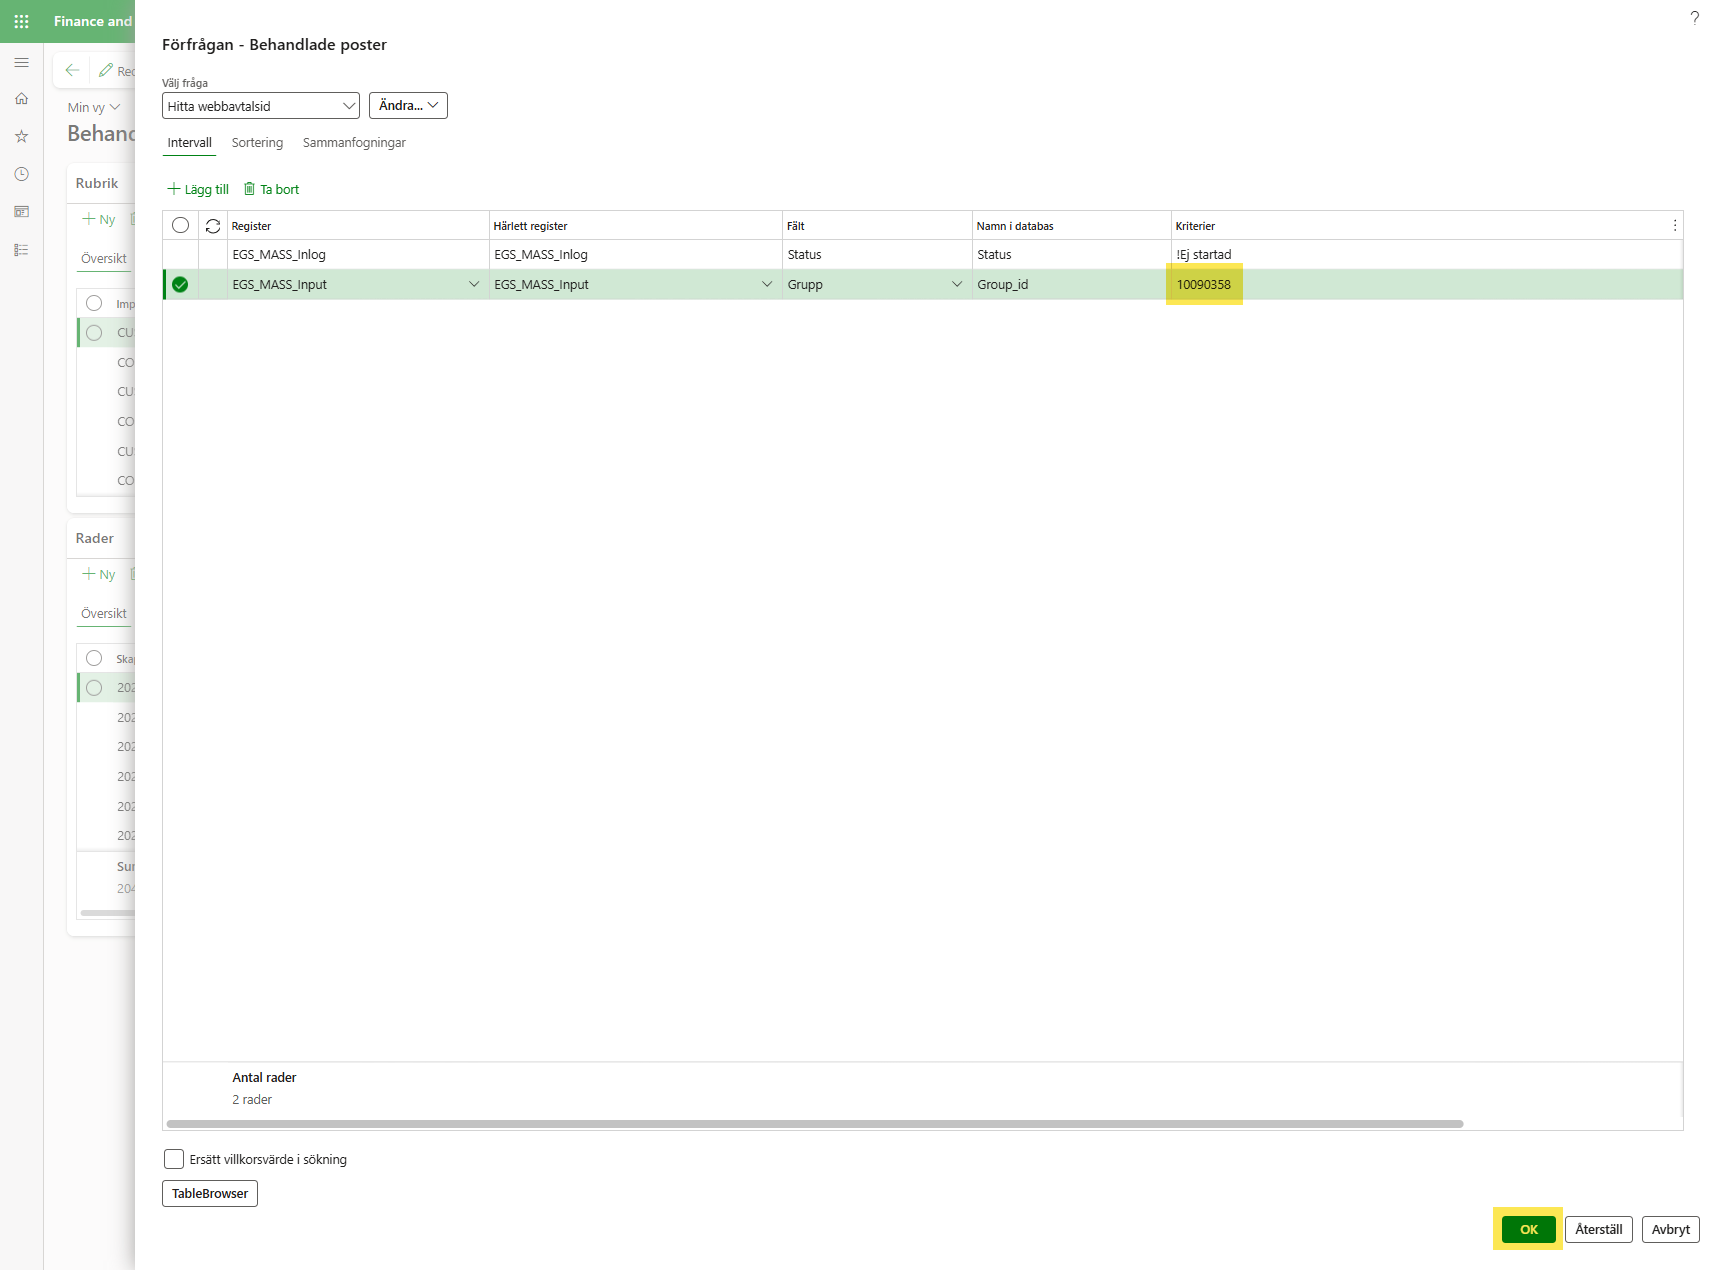The height and width of the screenshot is (1270, 1718).
Task: Switch to the Sortering tab
Action: (x=257, y=143)
